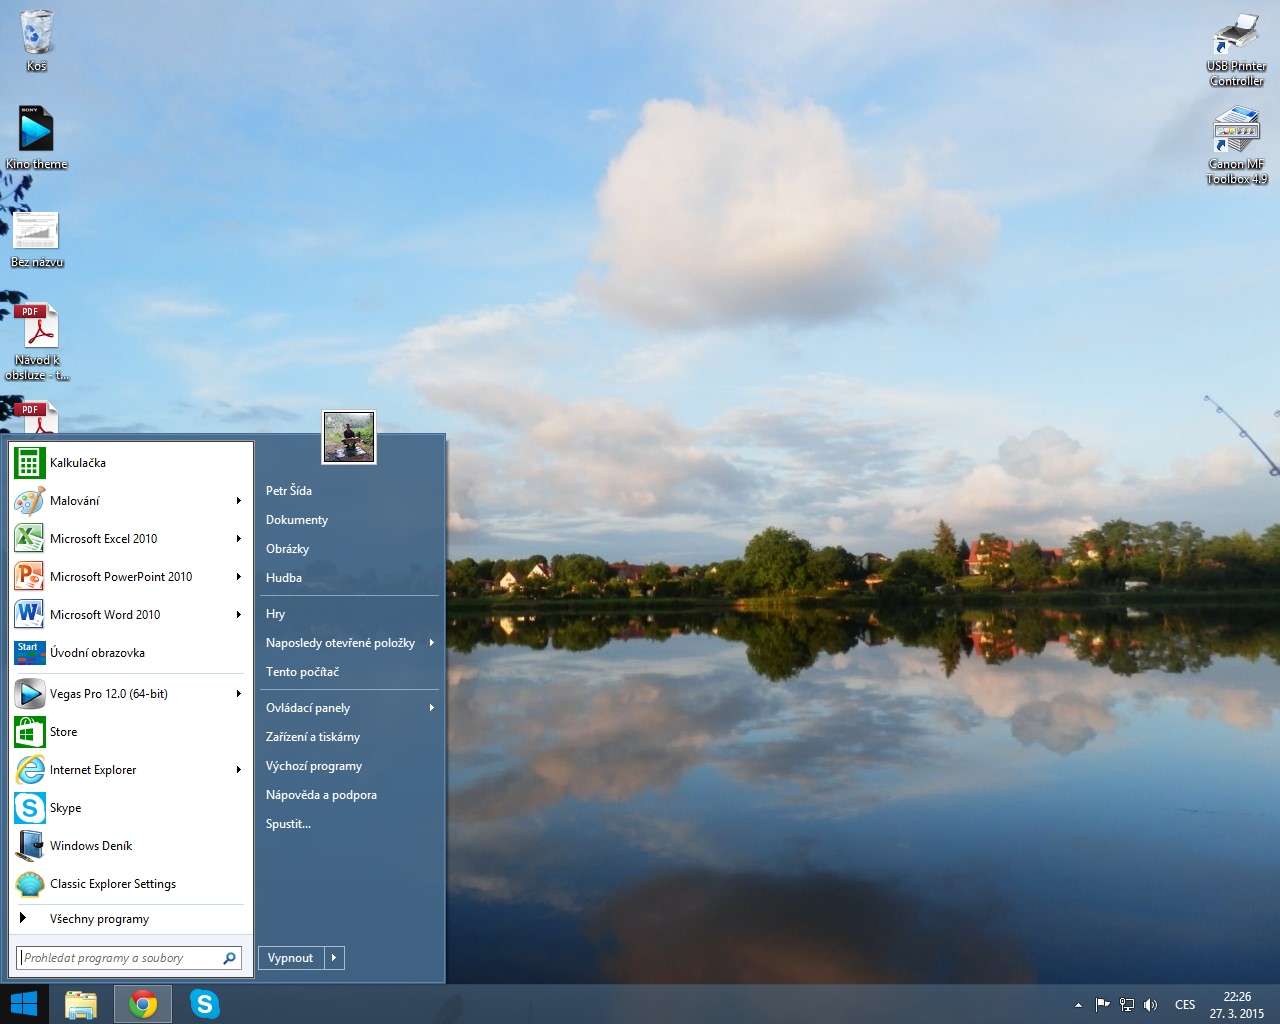This screenshot has width=1280, height=1024.
Task: Expand the Malování submenu arrow
Action: pos(239,501)
